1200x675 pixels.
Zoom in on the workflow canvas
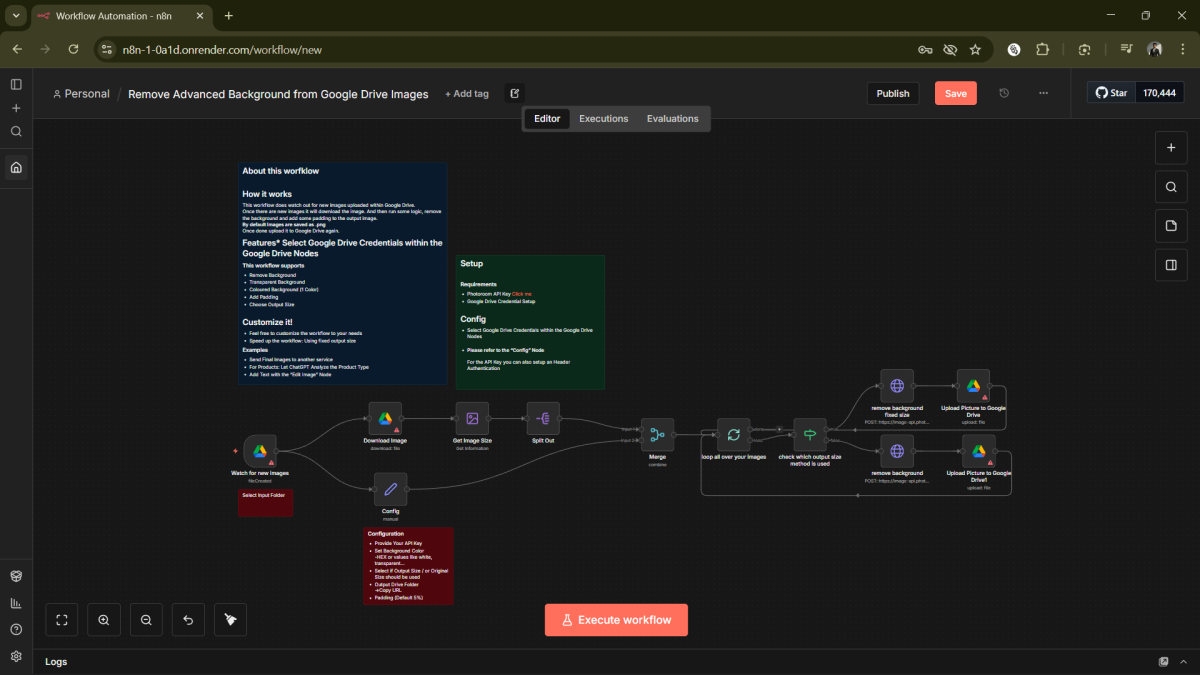(104, 620)
